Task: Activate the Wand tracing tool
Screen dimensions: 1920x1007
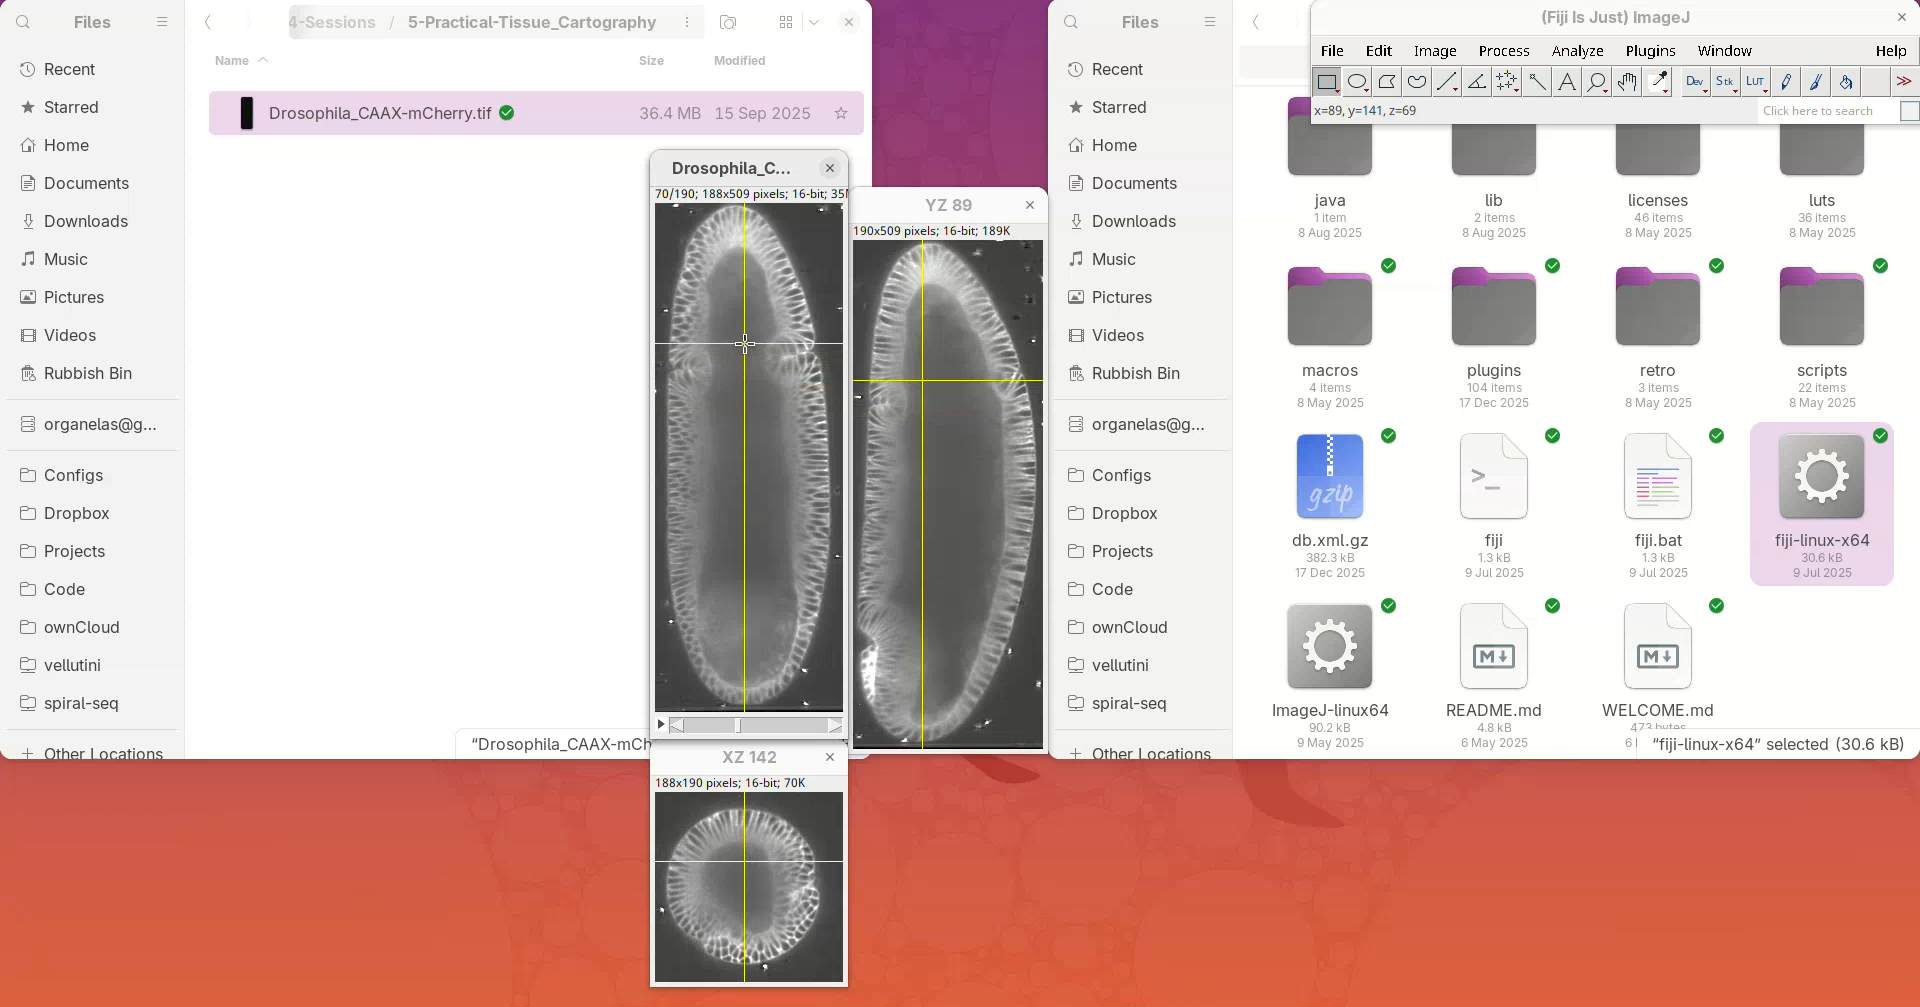Action: pos(1537,82)
